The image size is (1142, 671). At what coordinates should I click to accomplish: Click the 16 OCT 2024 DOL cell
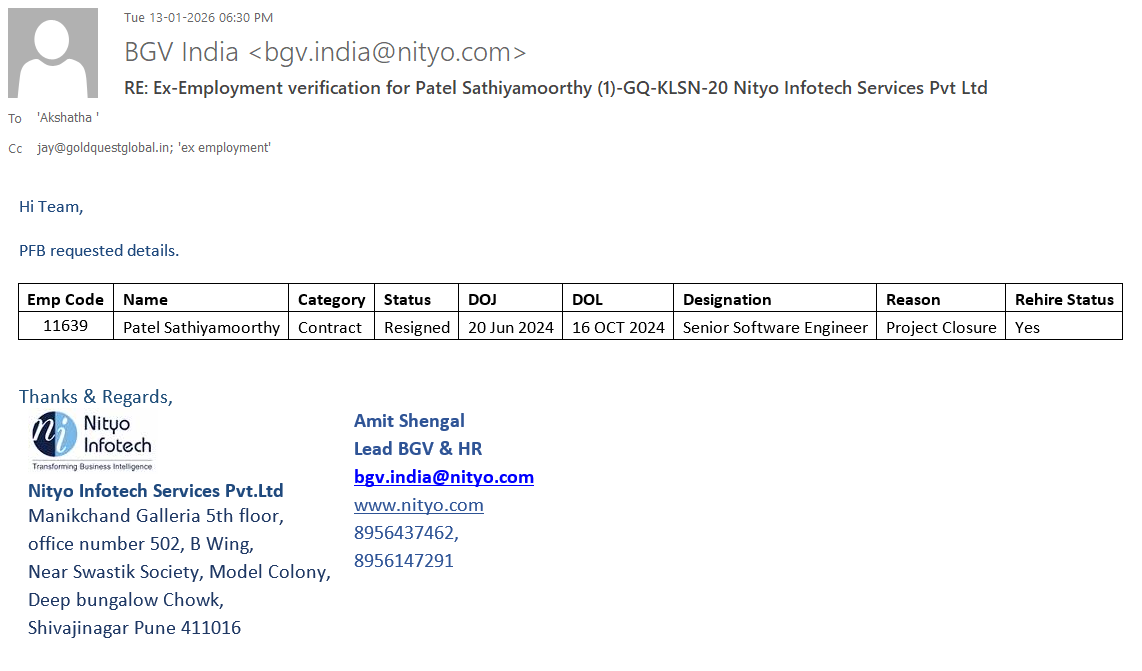[x=618, y=327]
